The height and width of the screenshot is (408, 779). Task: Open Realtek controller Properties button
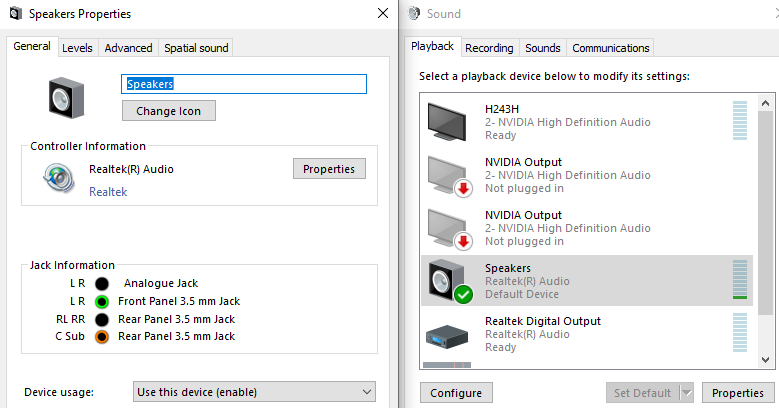point(329,169)
